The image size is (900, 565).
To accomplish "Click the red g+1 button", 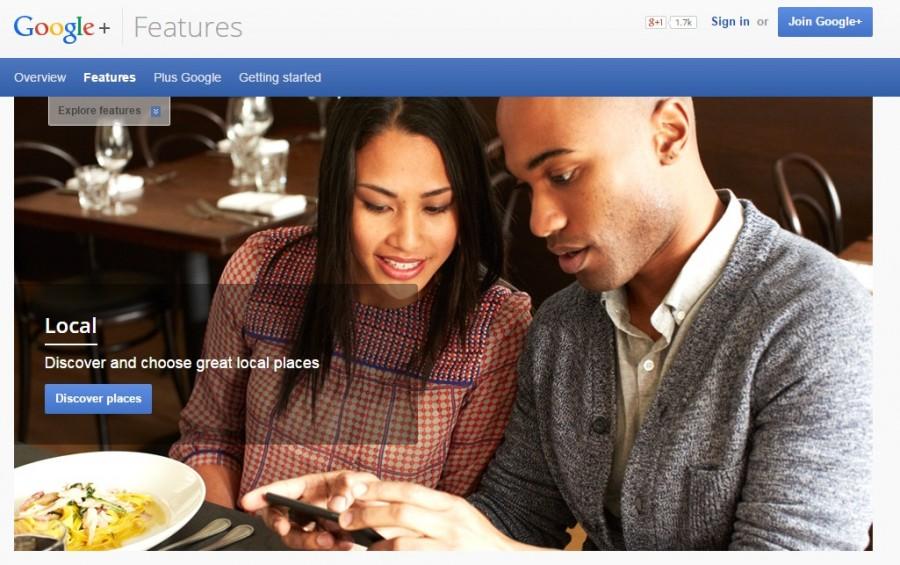I will [655, 22].
